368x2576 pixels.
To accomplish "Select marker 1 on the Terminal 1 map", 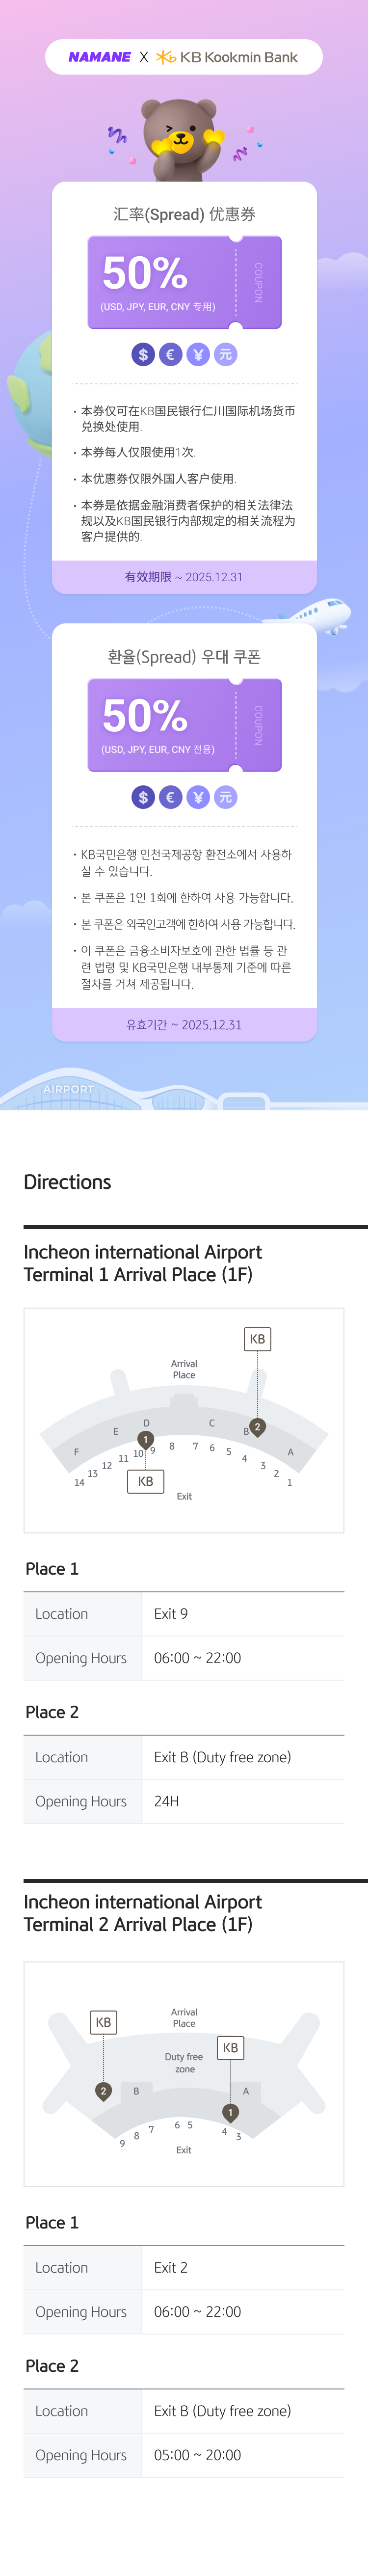I will coord(146,1440).
